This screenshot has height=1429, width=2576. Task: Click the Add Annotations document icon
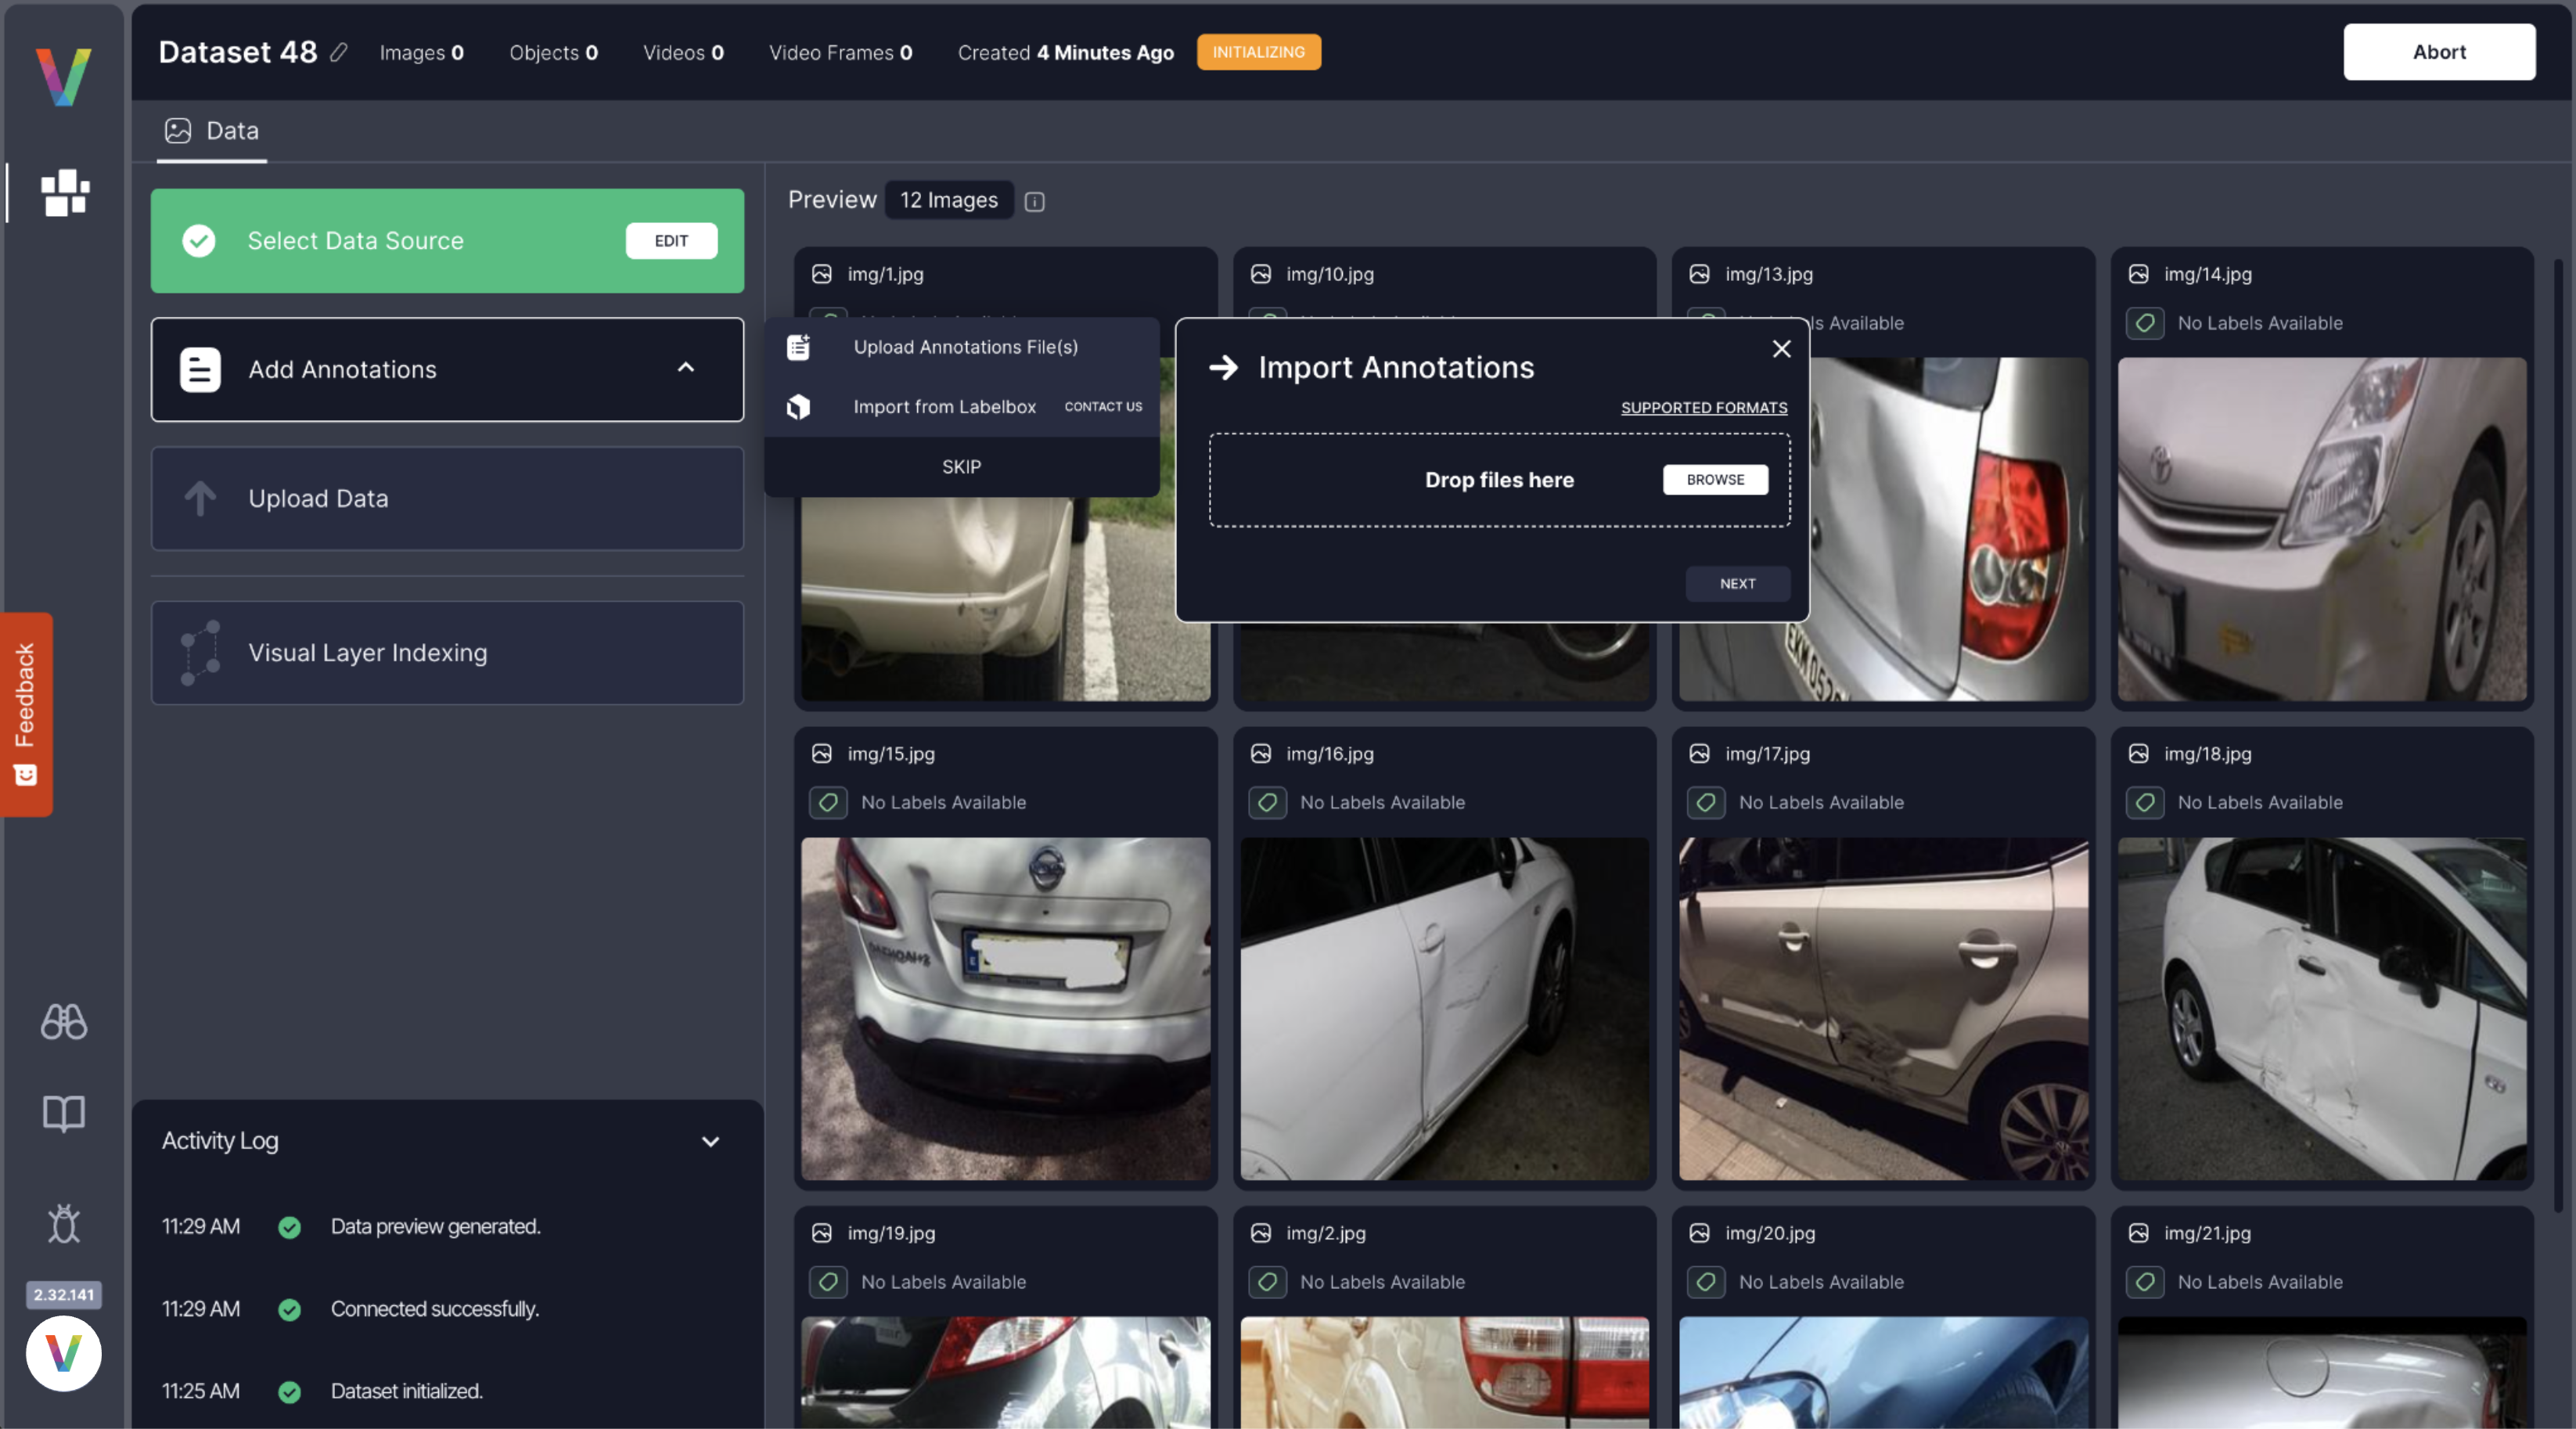click(x=200, y=369)
